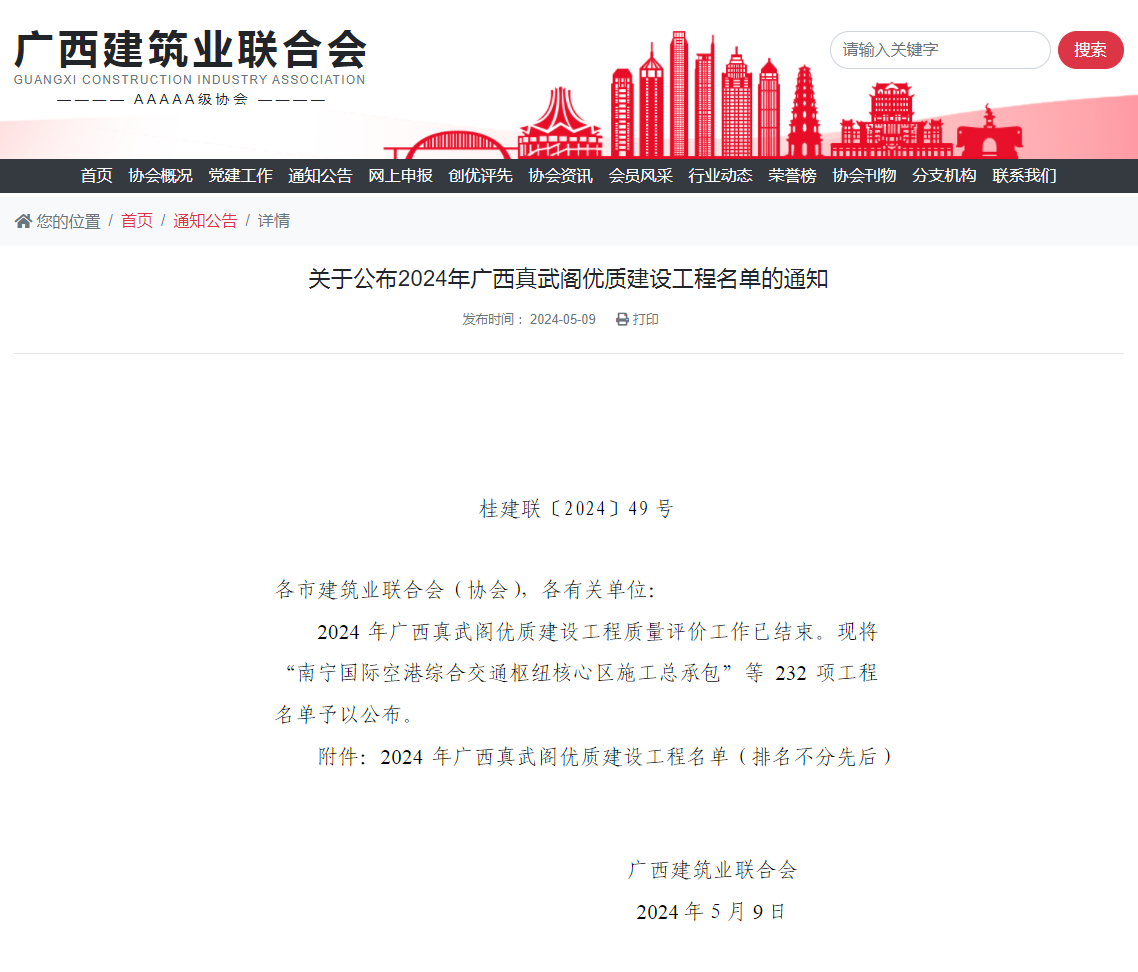Select 通知公告 in the top navigation bar
Image resolution: width=1138 pixels, height=972 pixels.
click(x=320, y=176)
